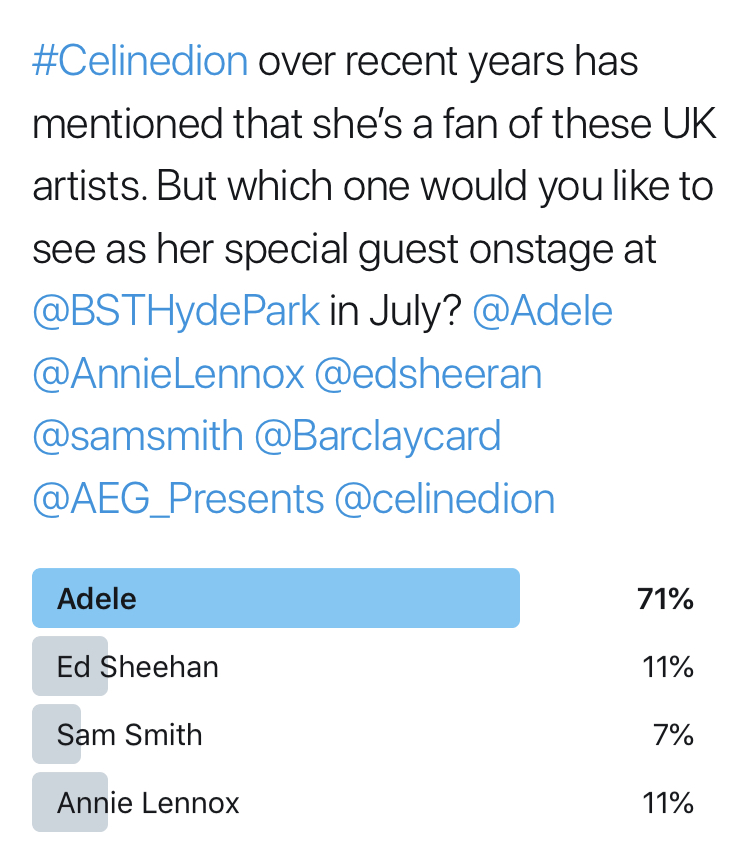The width and height of the screenshot is (750, 846).
Task: Click the 71% result for Adele
Action: (665, 599)
